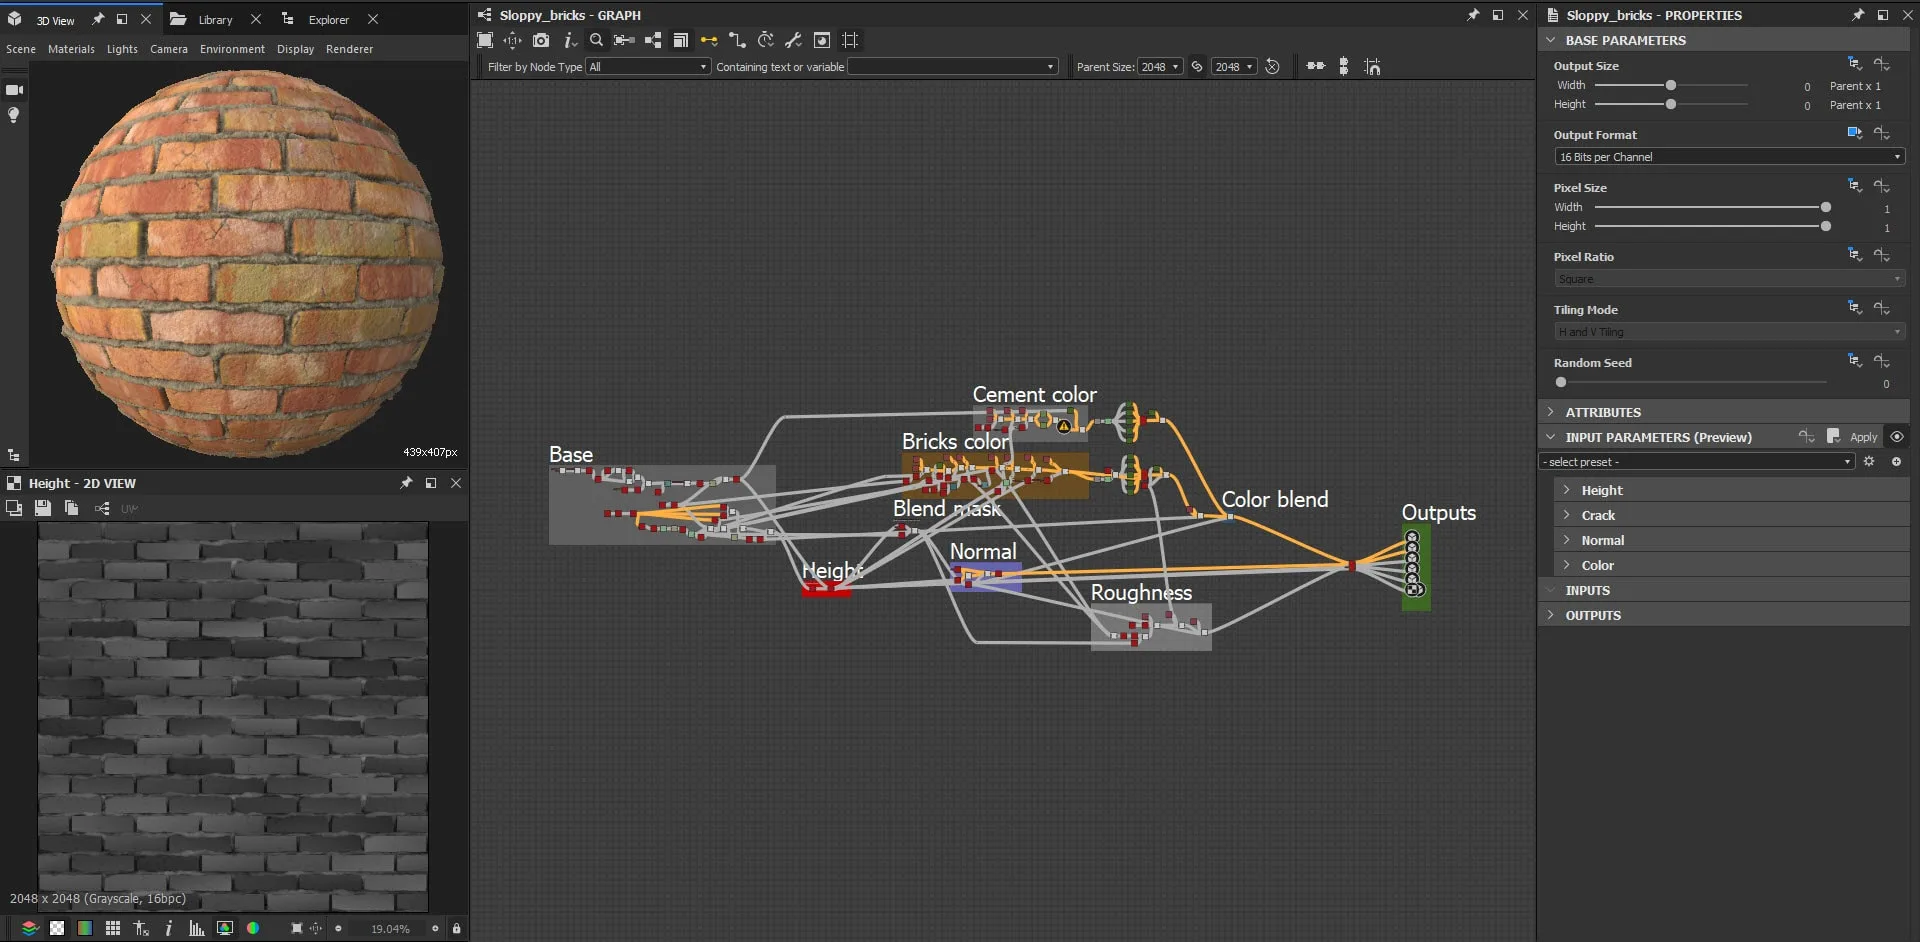
Task: Open the Materials menu in 3D view
Action: 71,49
